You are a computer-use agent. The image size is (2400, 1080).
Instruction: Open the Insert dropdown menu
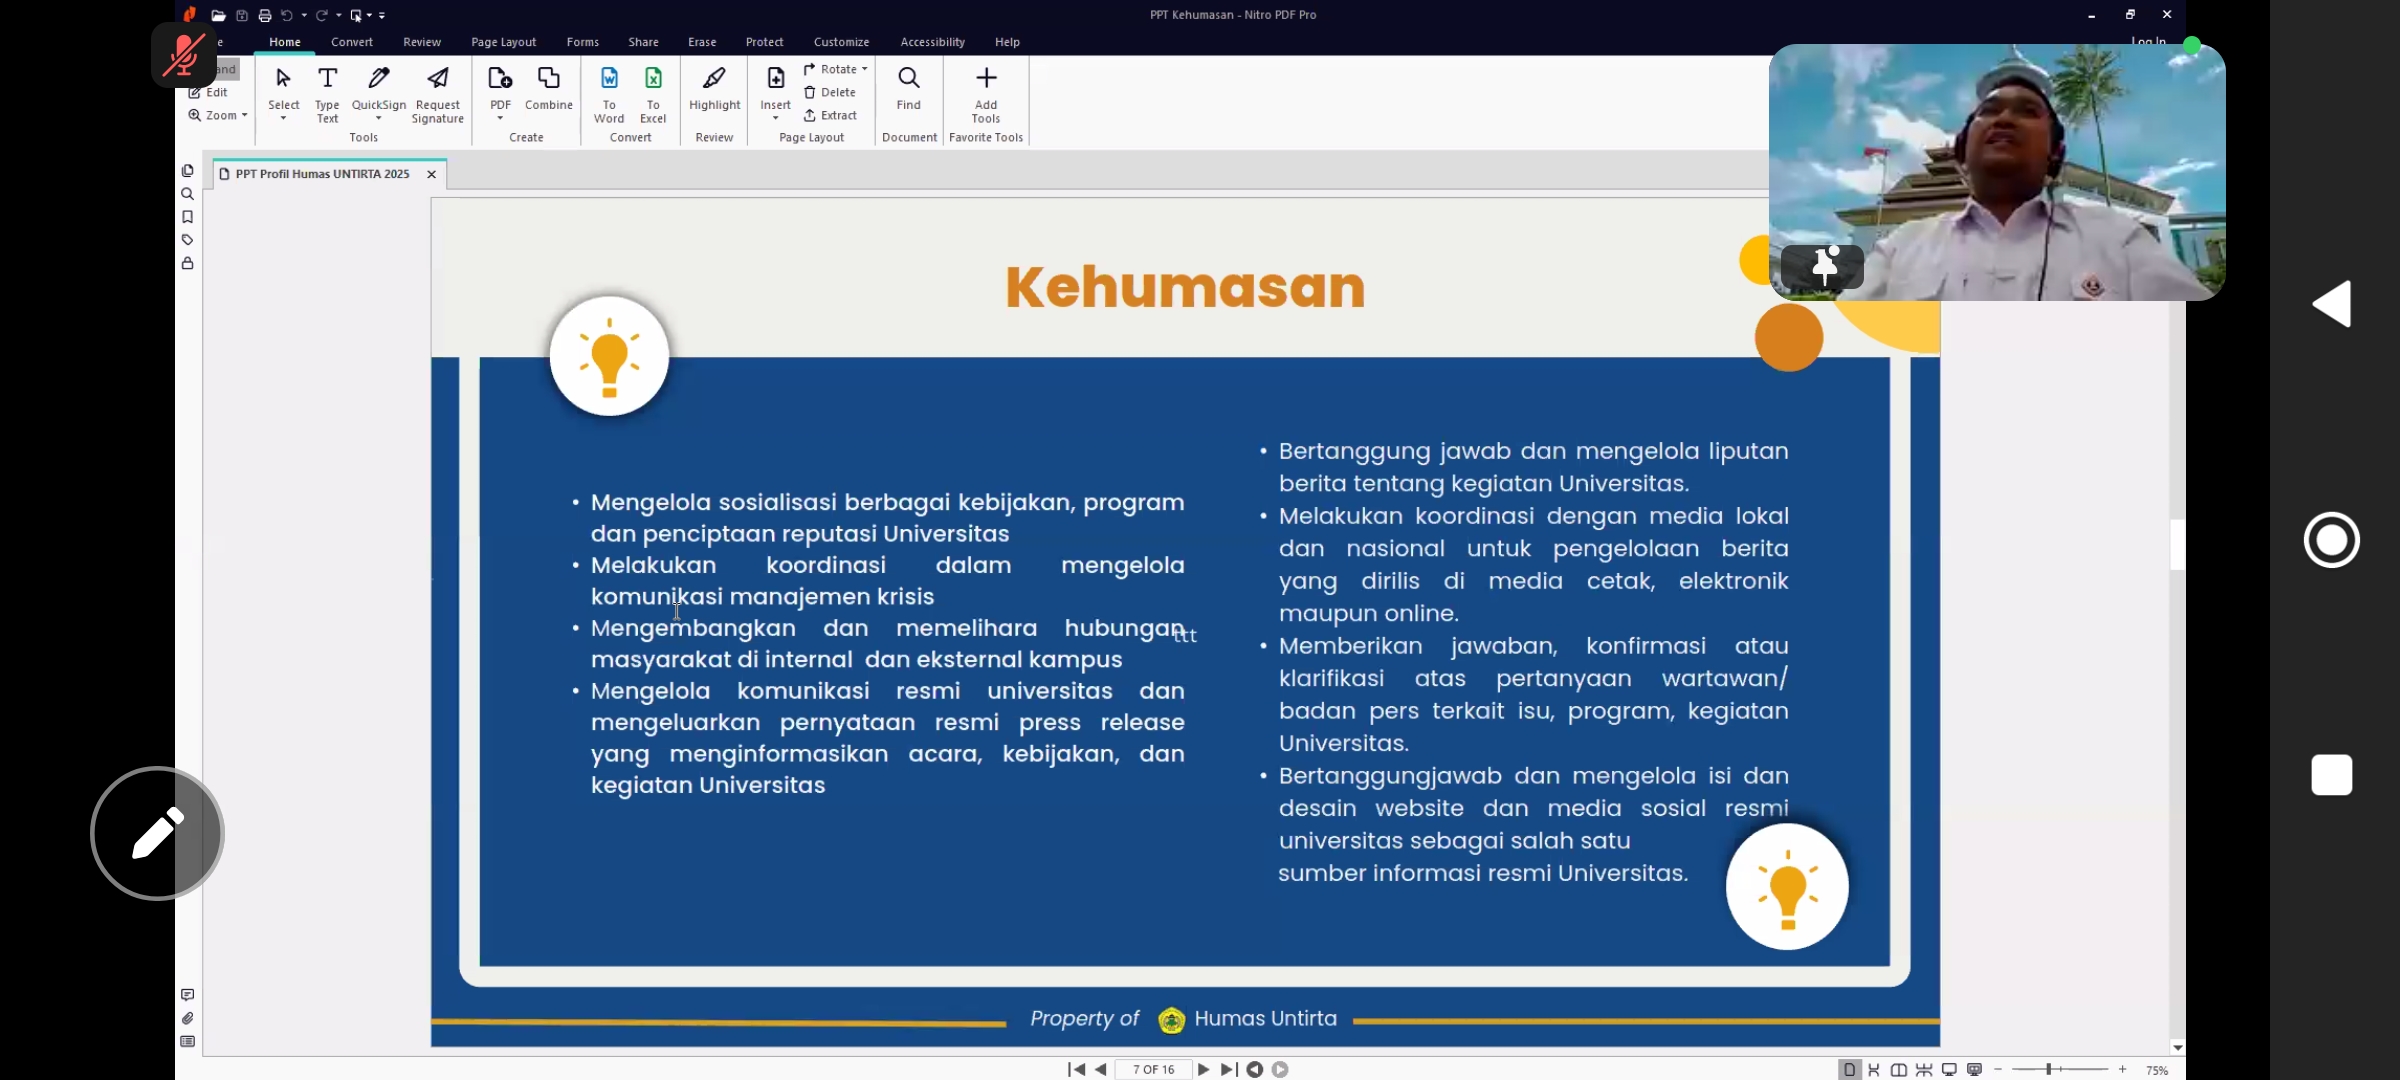(x=775, y=119)
